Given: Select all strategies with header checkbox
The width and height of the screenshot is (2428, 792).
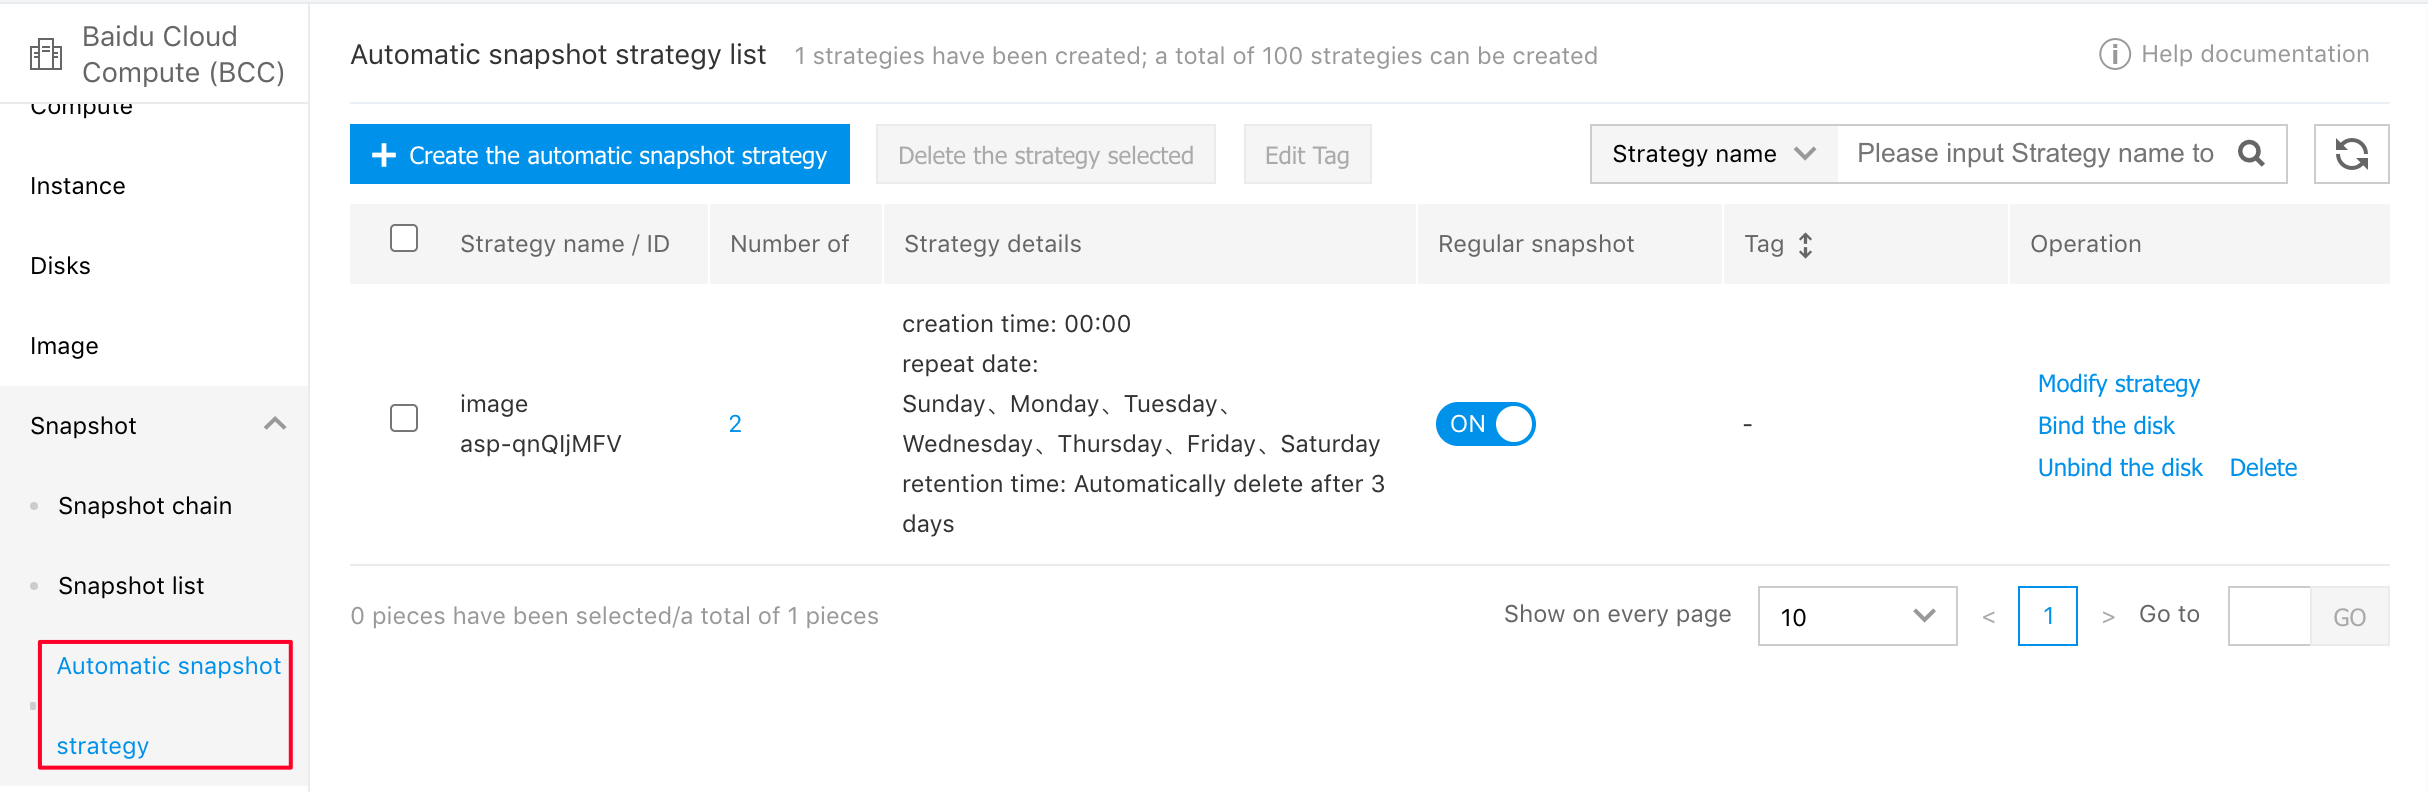Looking at the screenshot, I should pyautogui.click(x=404, y=238).
